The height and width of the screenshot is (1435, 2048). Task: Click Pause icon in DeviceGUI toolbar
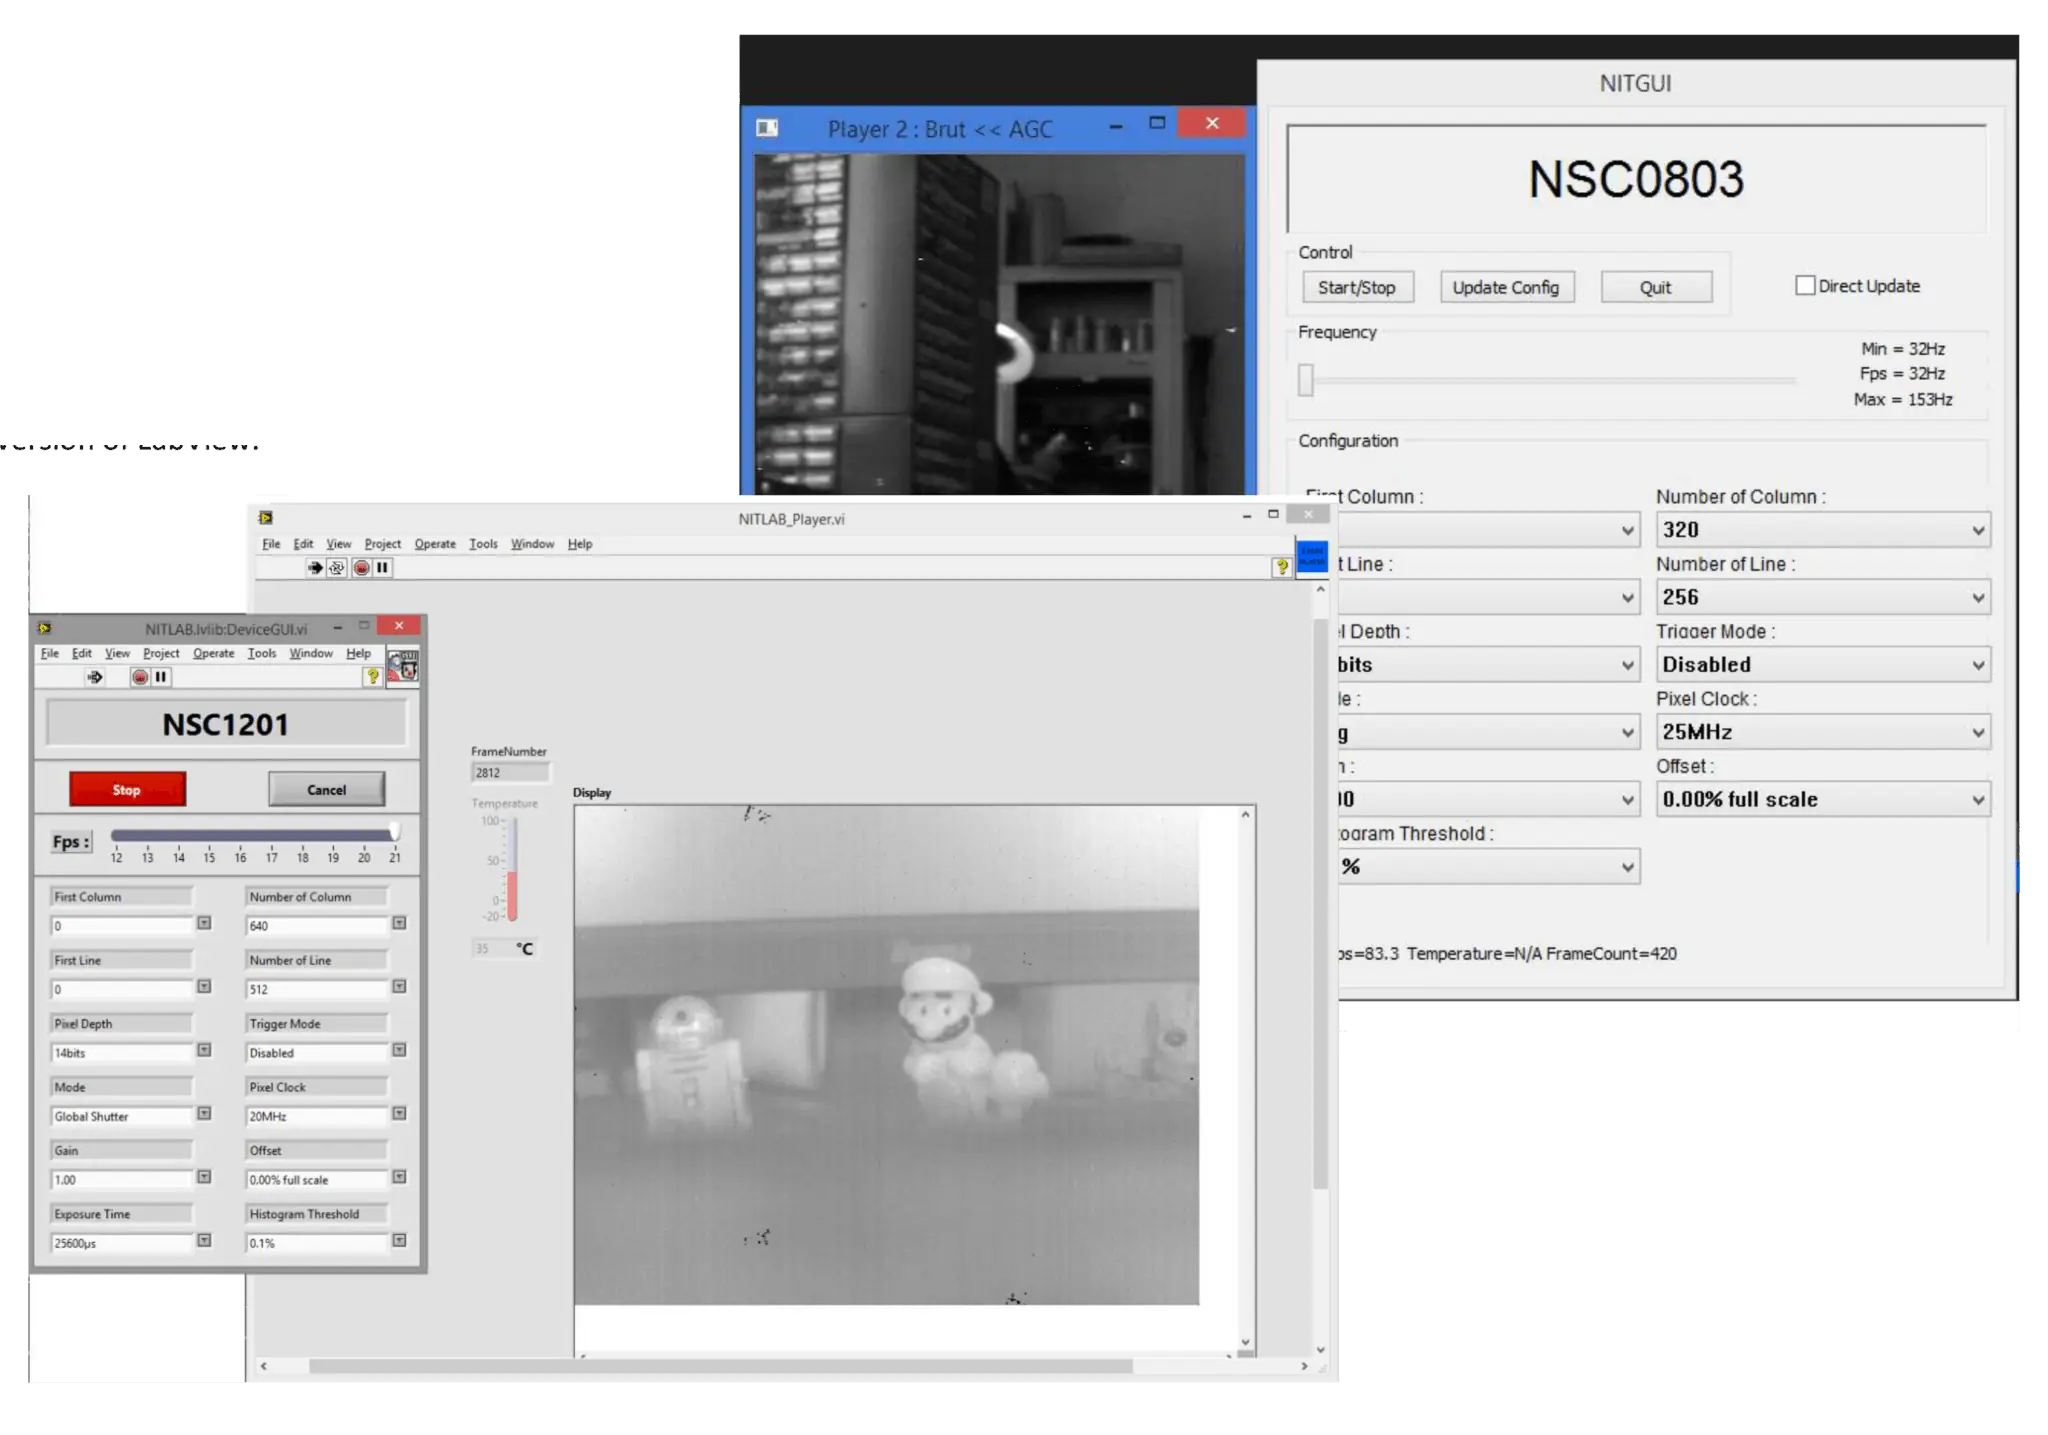161,677
